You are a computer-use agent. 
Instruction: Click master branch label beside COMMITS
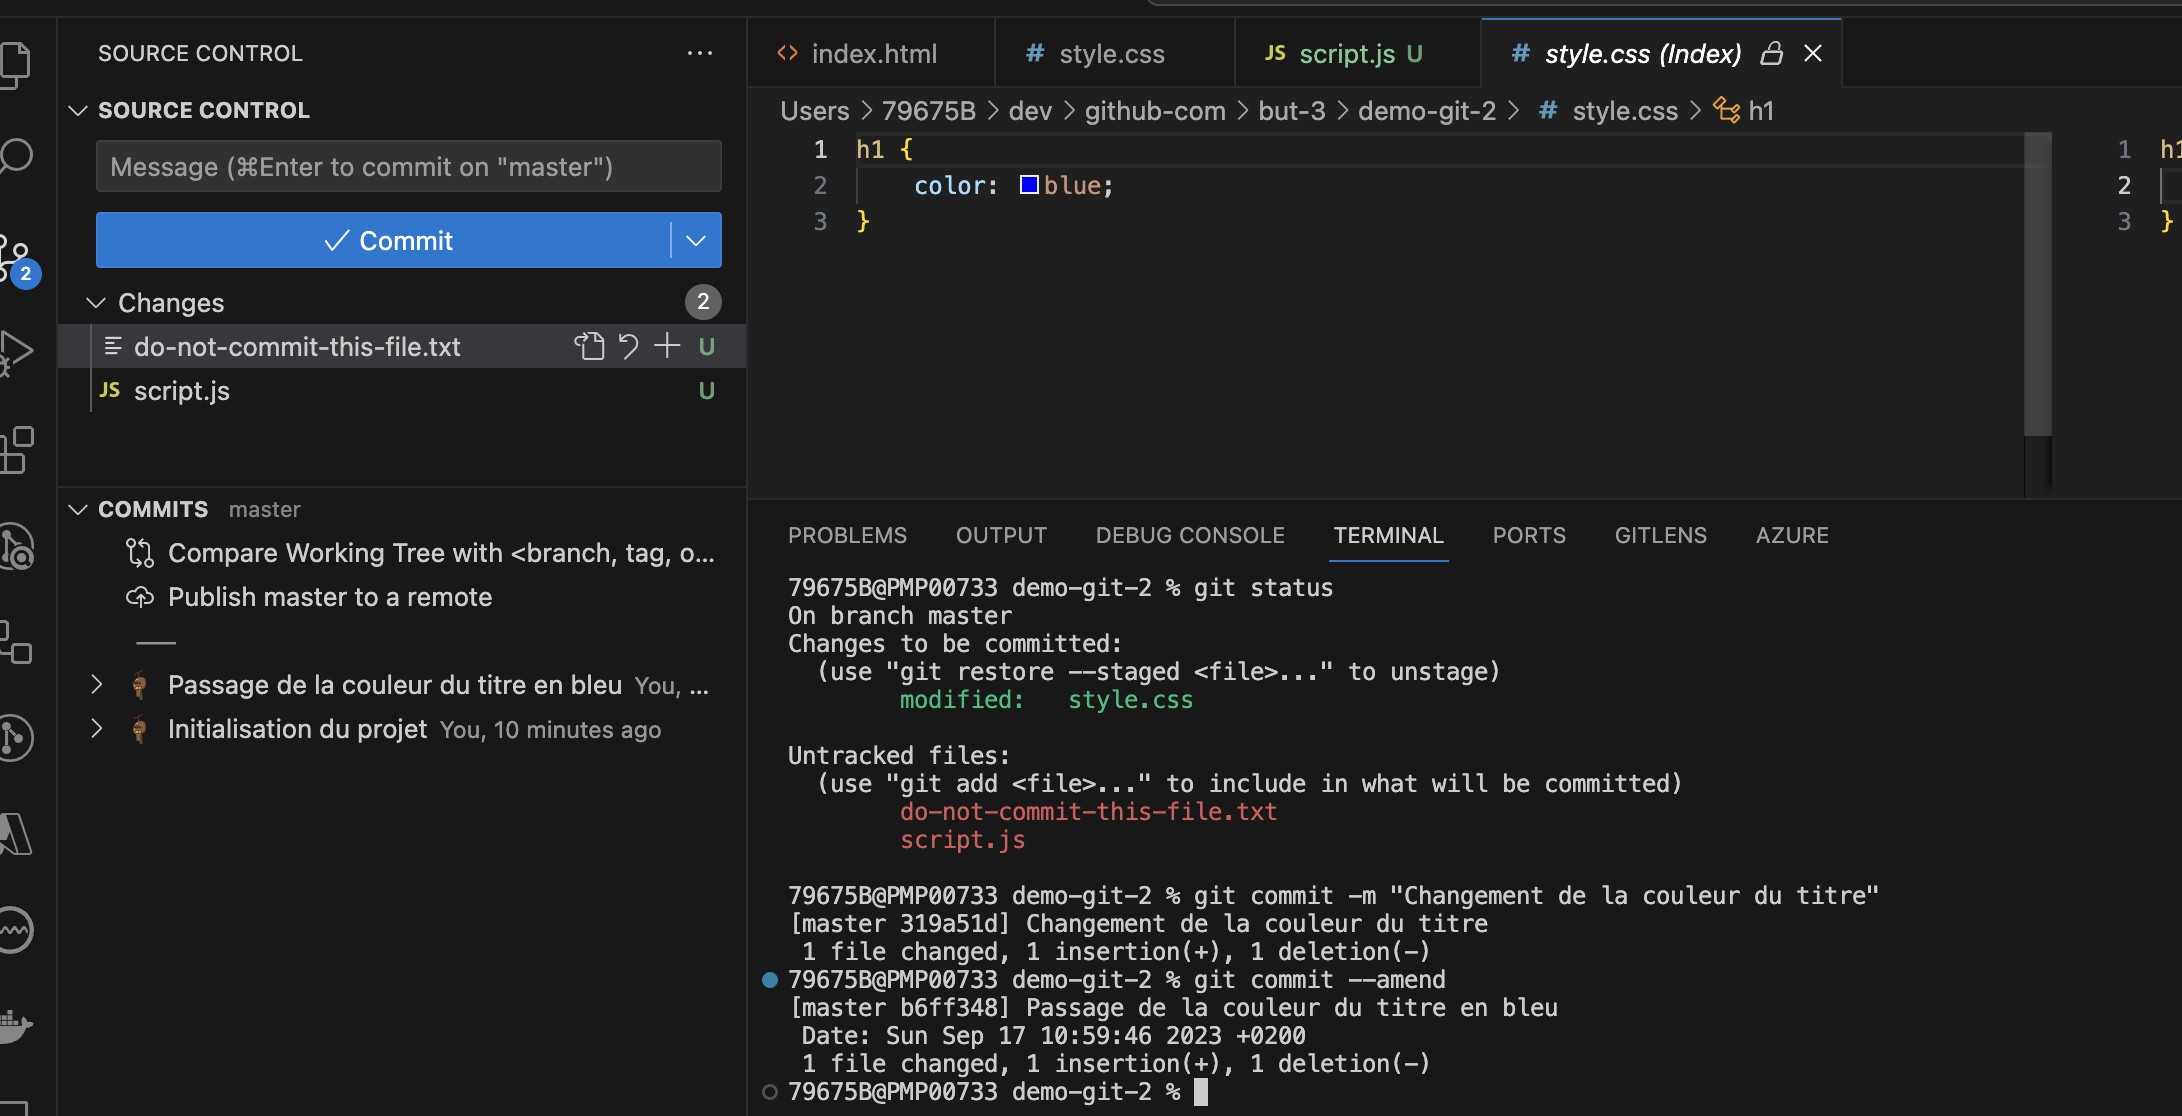pos(264,509)
